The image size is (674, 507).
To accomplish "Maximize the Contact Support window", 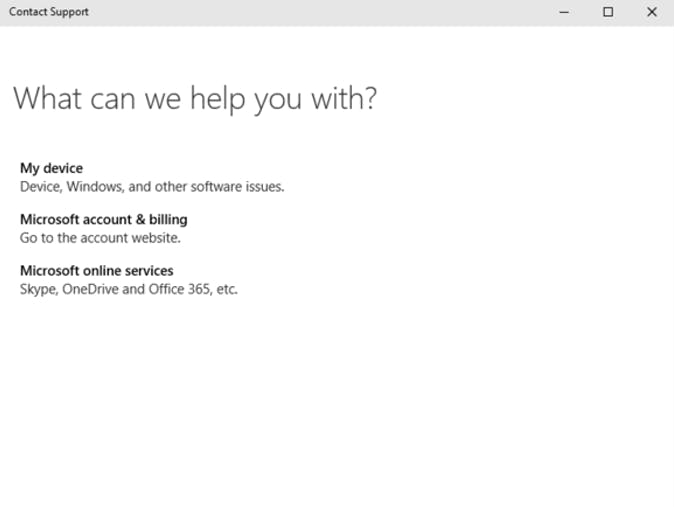I will (x=608, y=12).
